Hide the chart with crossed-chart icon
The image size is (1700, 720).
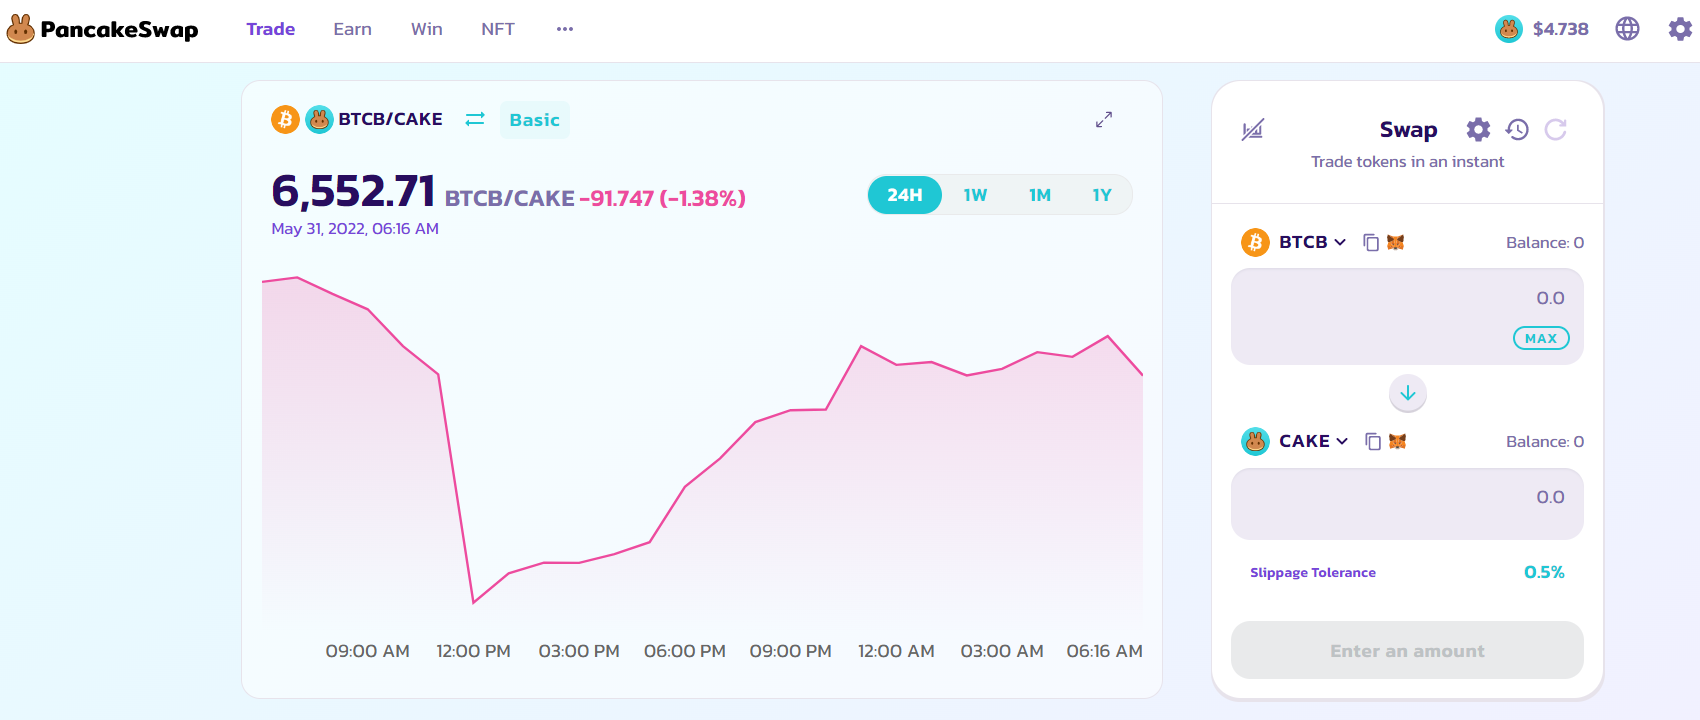[1253, 129]
